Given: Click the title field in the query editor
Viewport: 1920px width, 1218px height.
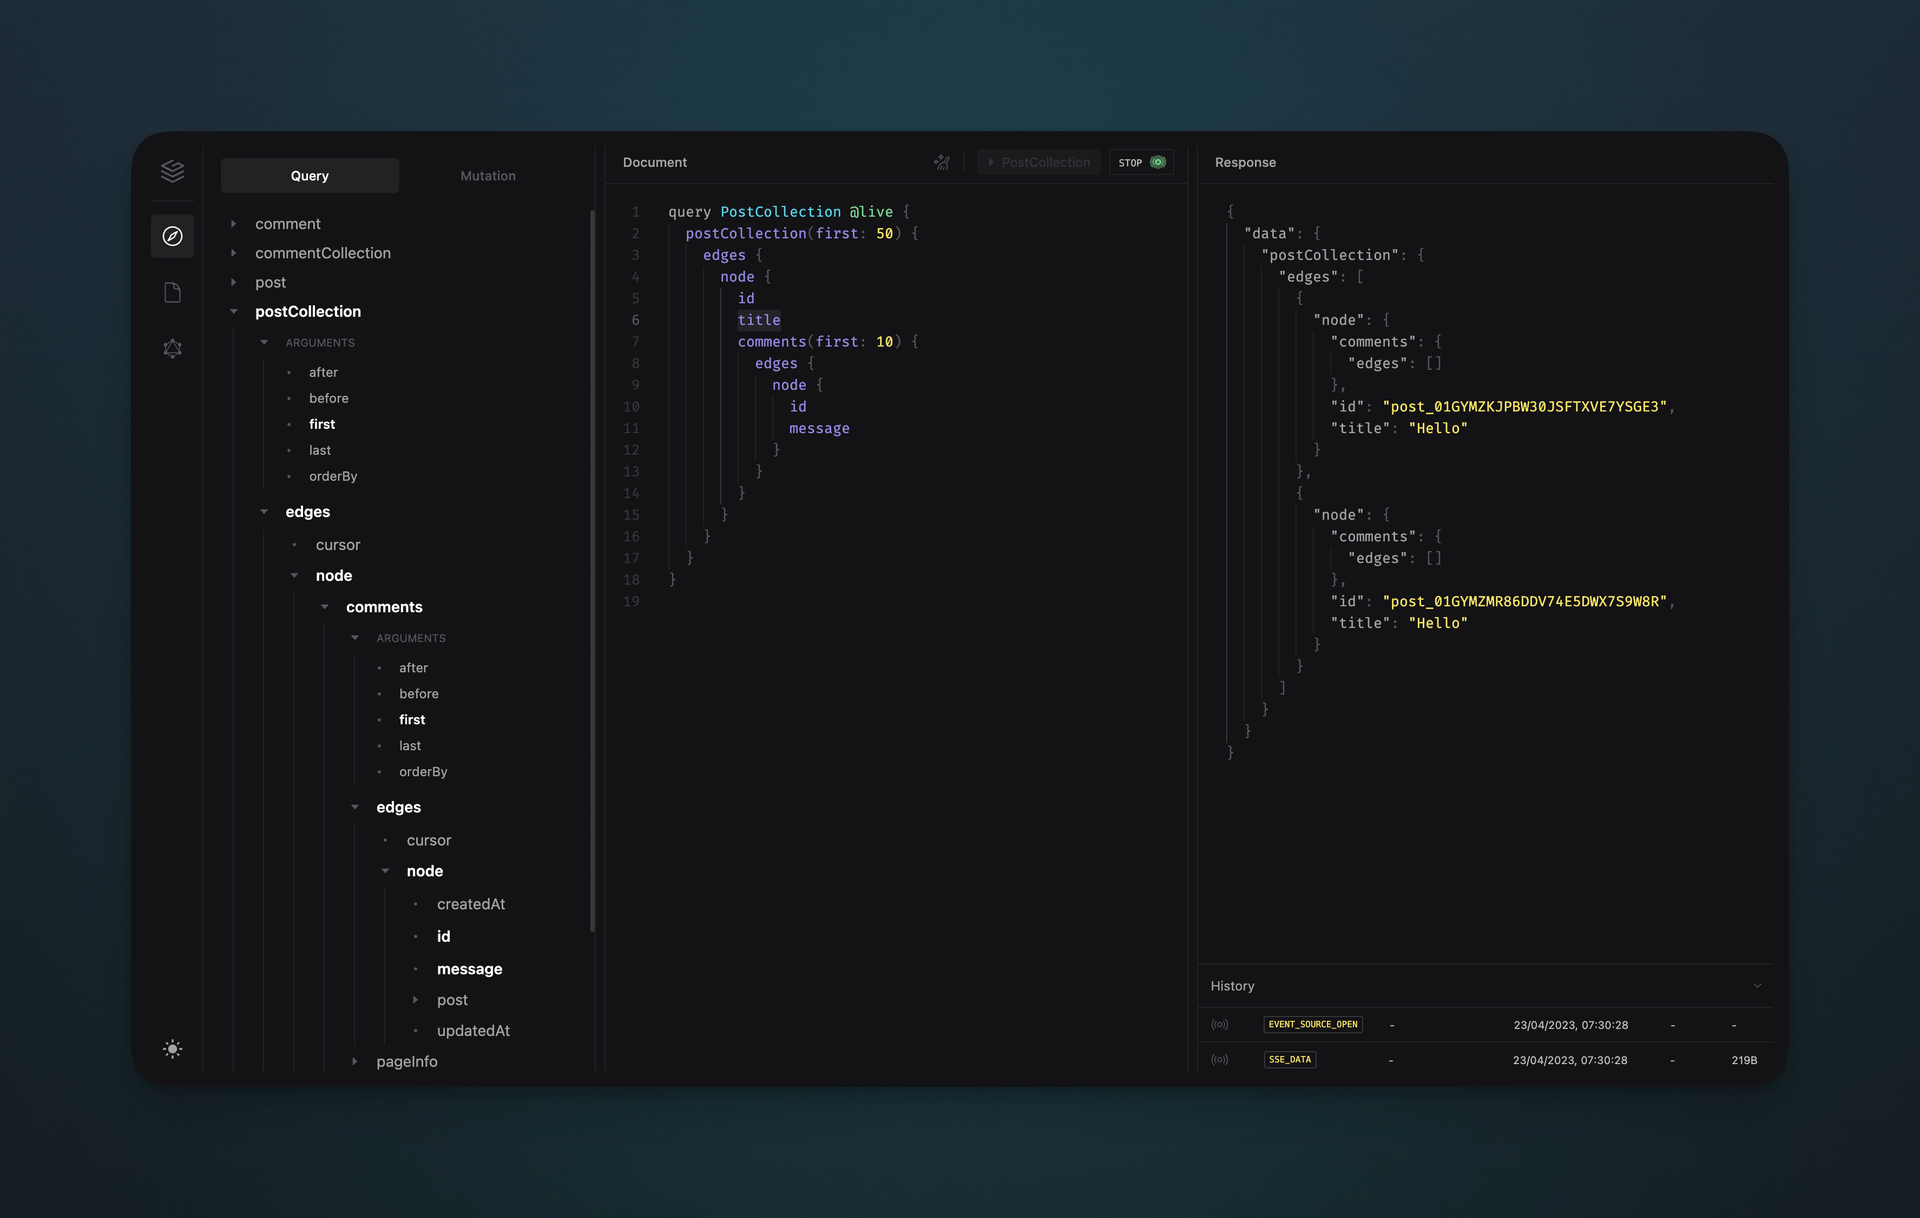Looking at the screenshot, I should click(x=759, y=320).
